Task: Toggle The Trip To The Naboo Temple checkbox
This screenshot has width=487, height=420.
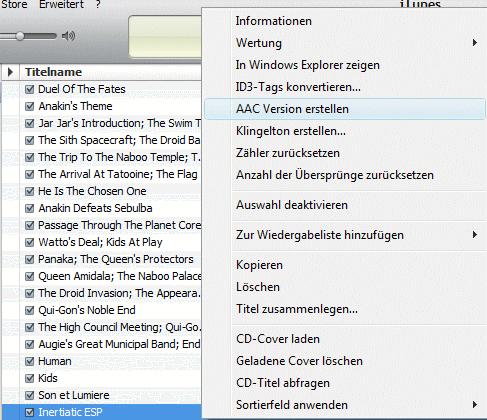Action: (x=30, y=157)
